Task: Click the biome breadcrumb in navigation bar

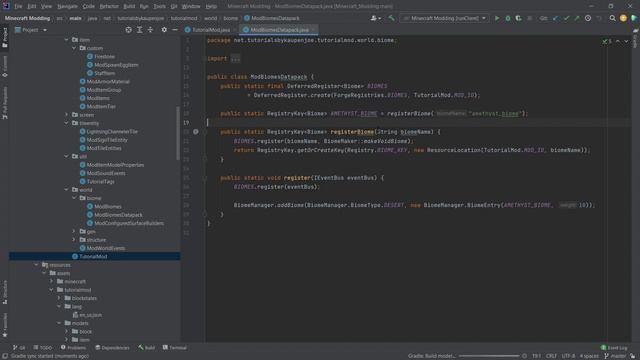Action: (x=231, y=18)
